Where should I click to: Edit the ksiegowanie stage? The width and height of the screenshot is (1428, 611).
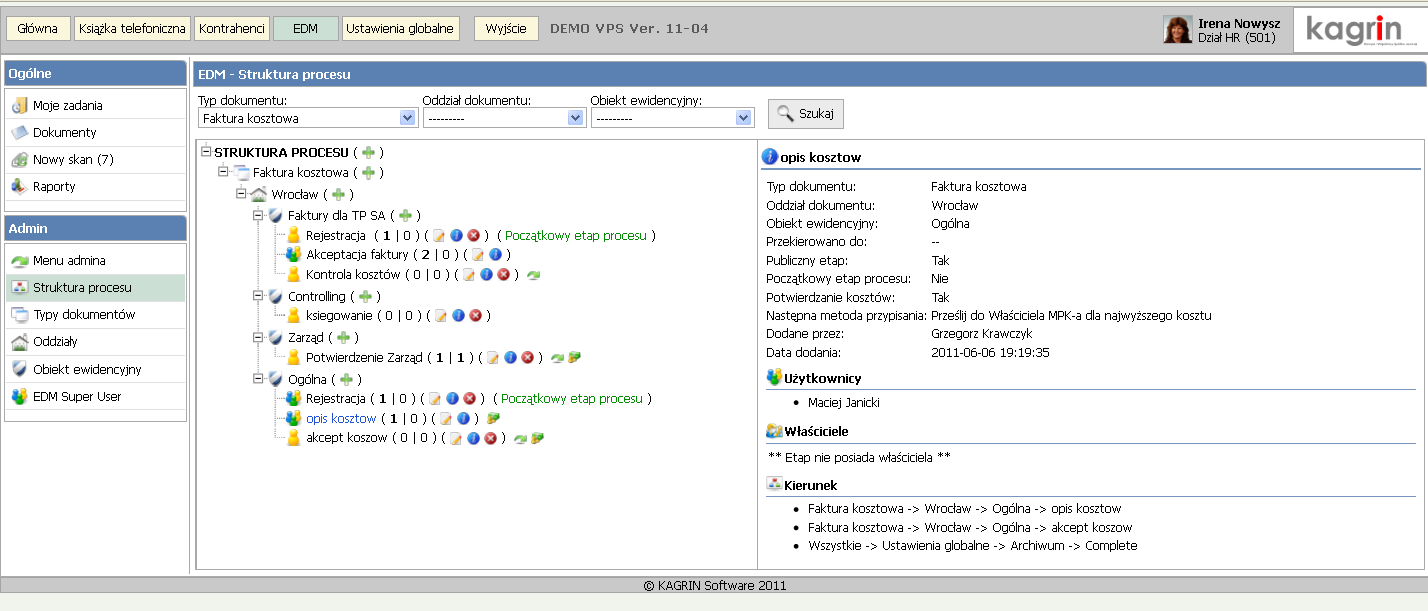pos(441,315)
